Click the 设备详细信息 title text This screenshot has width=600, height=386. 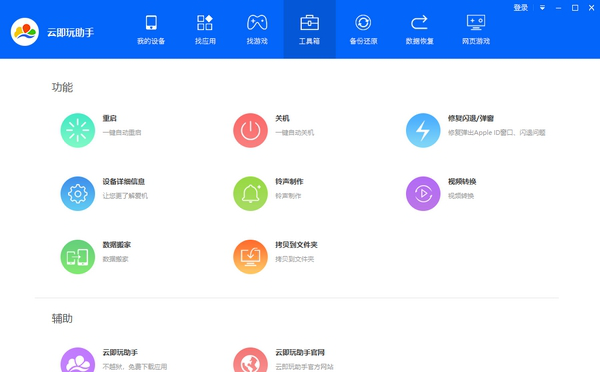click(124, 182)
